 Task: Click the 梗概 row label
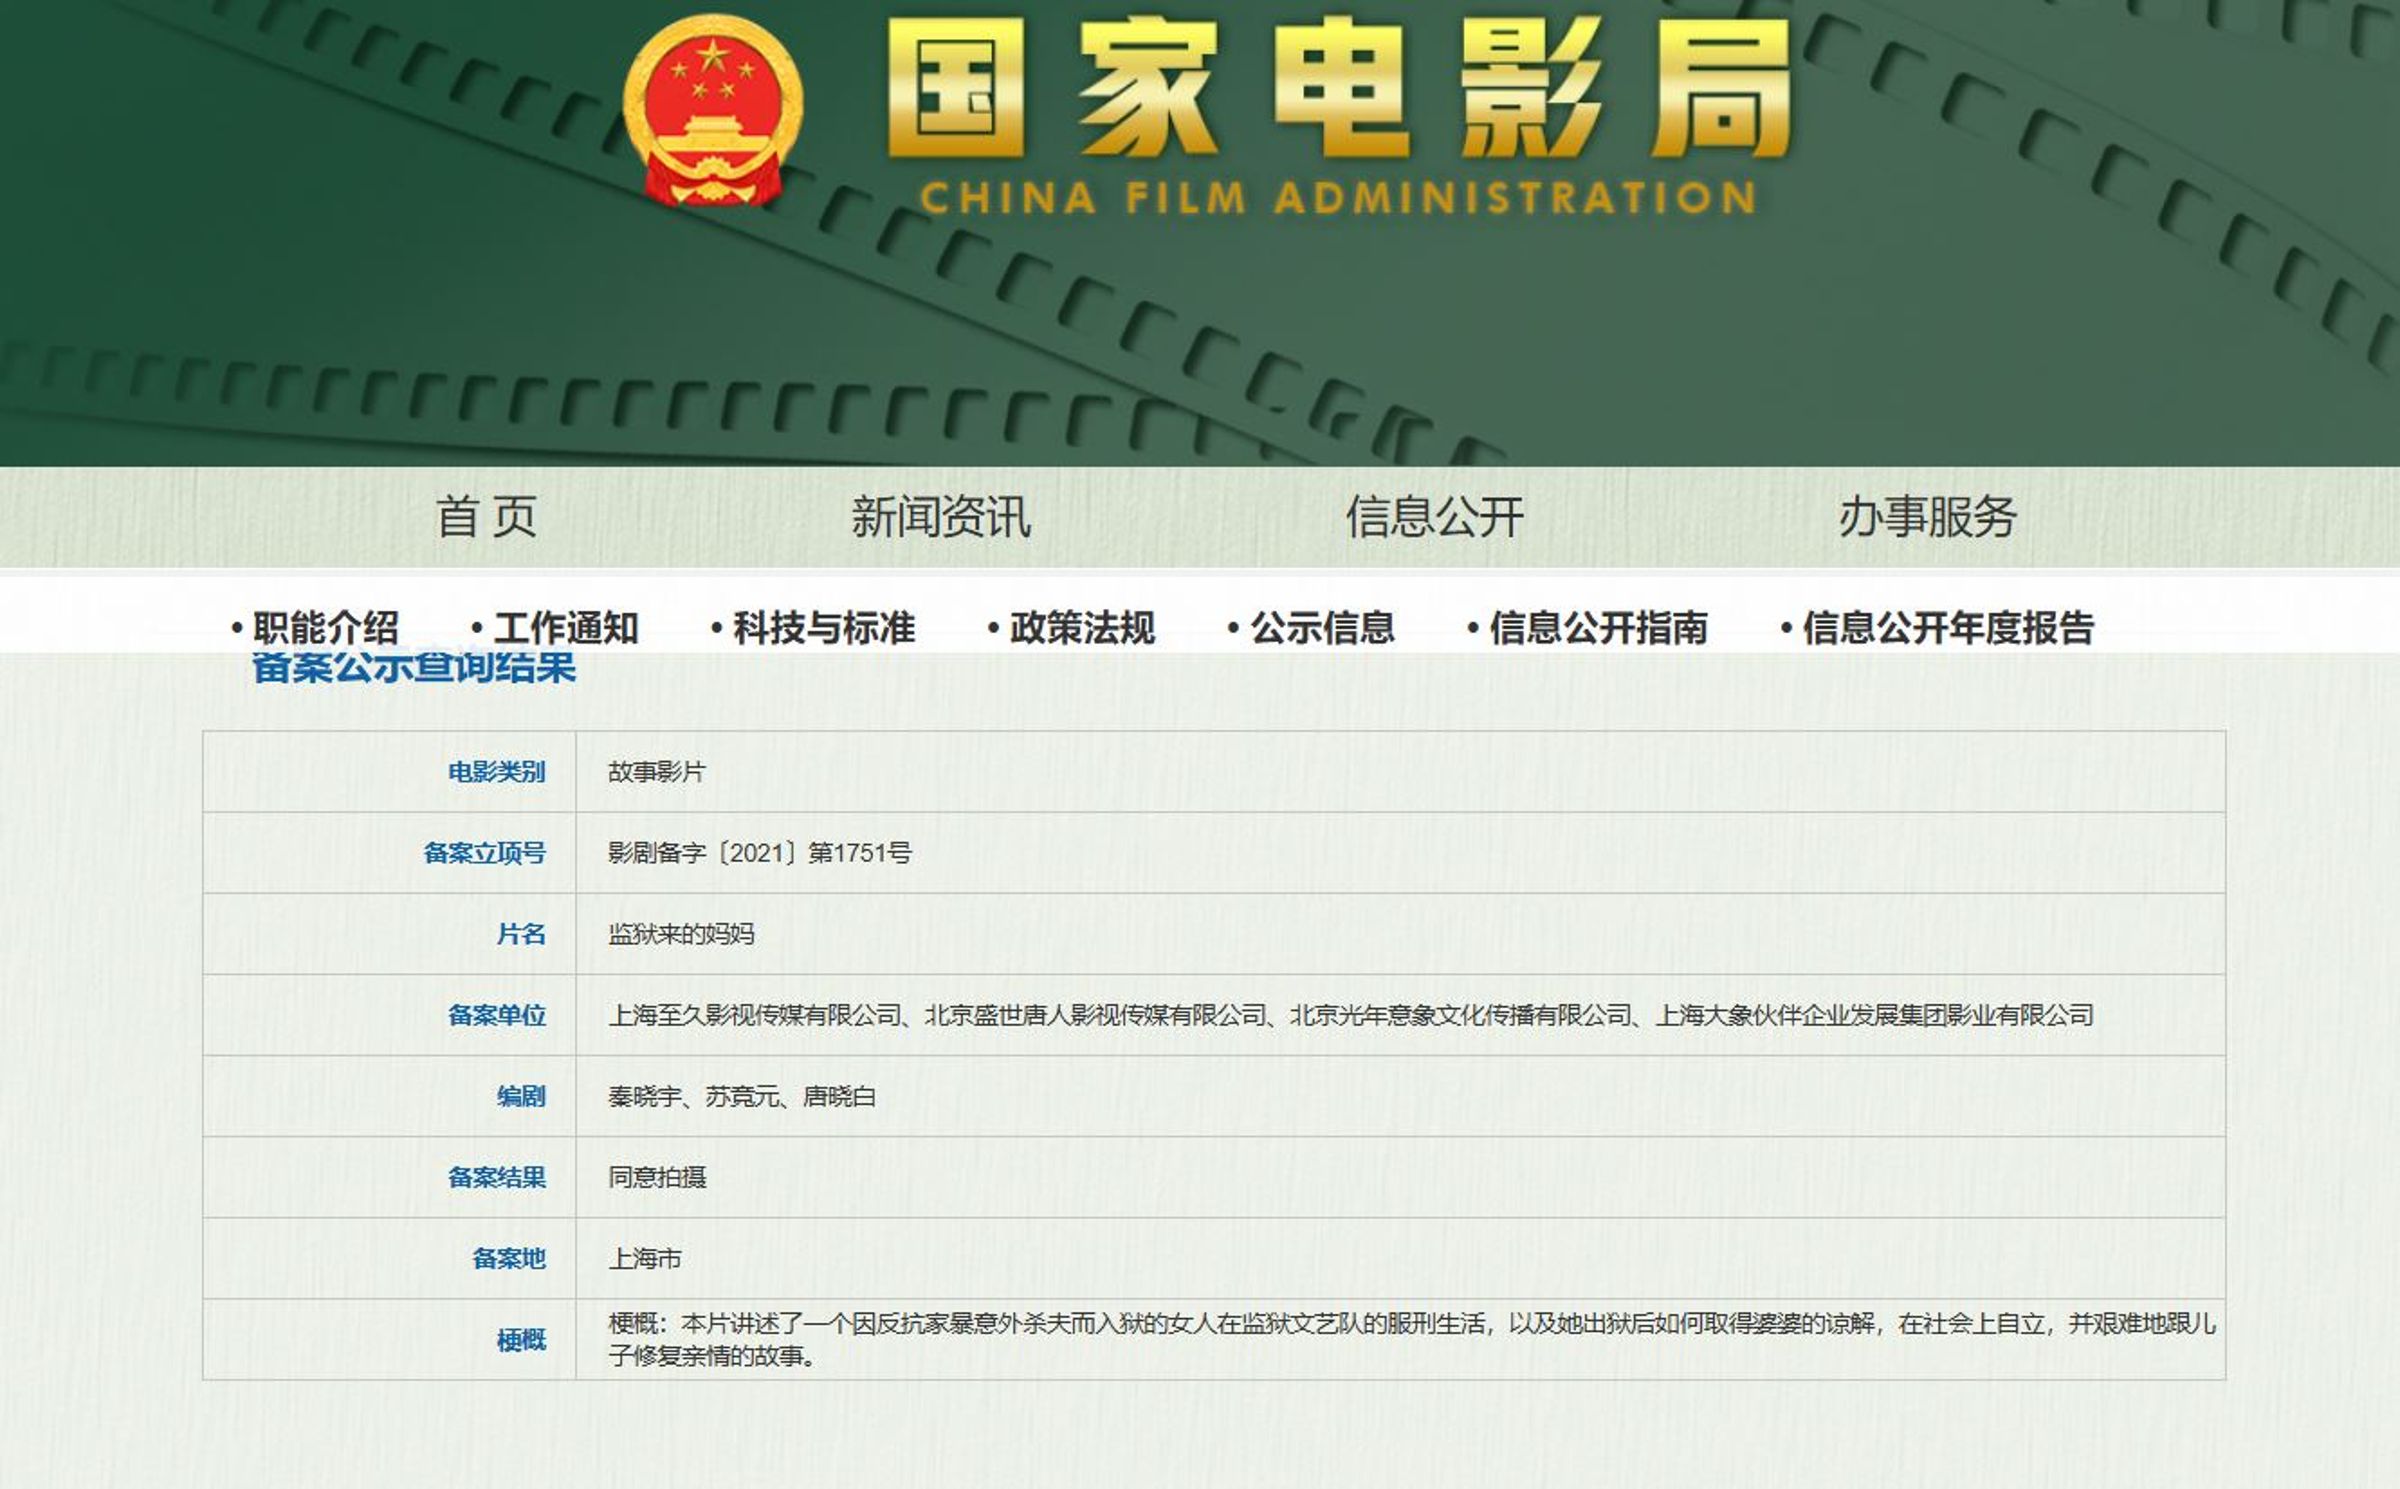point(521,1340)
